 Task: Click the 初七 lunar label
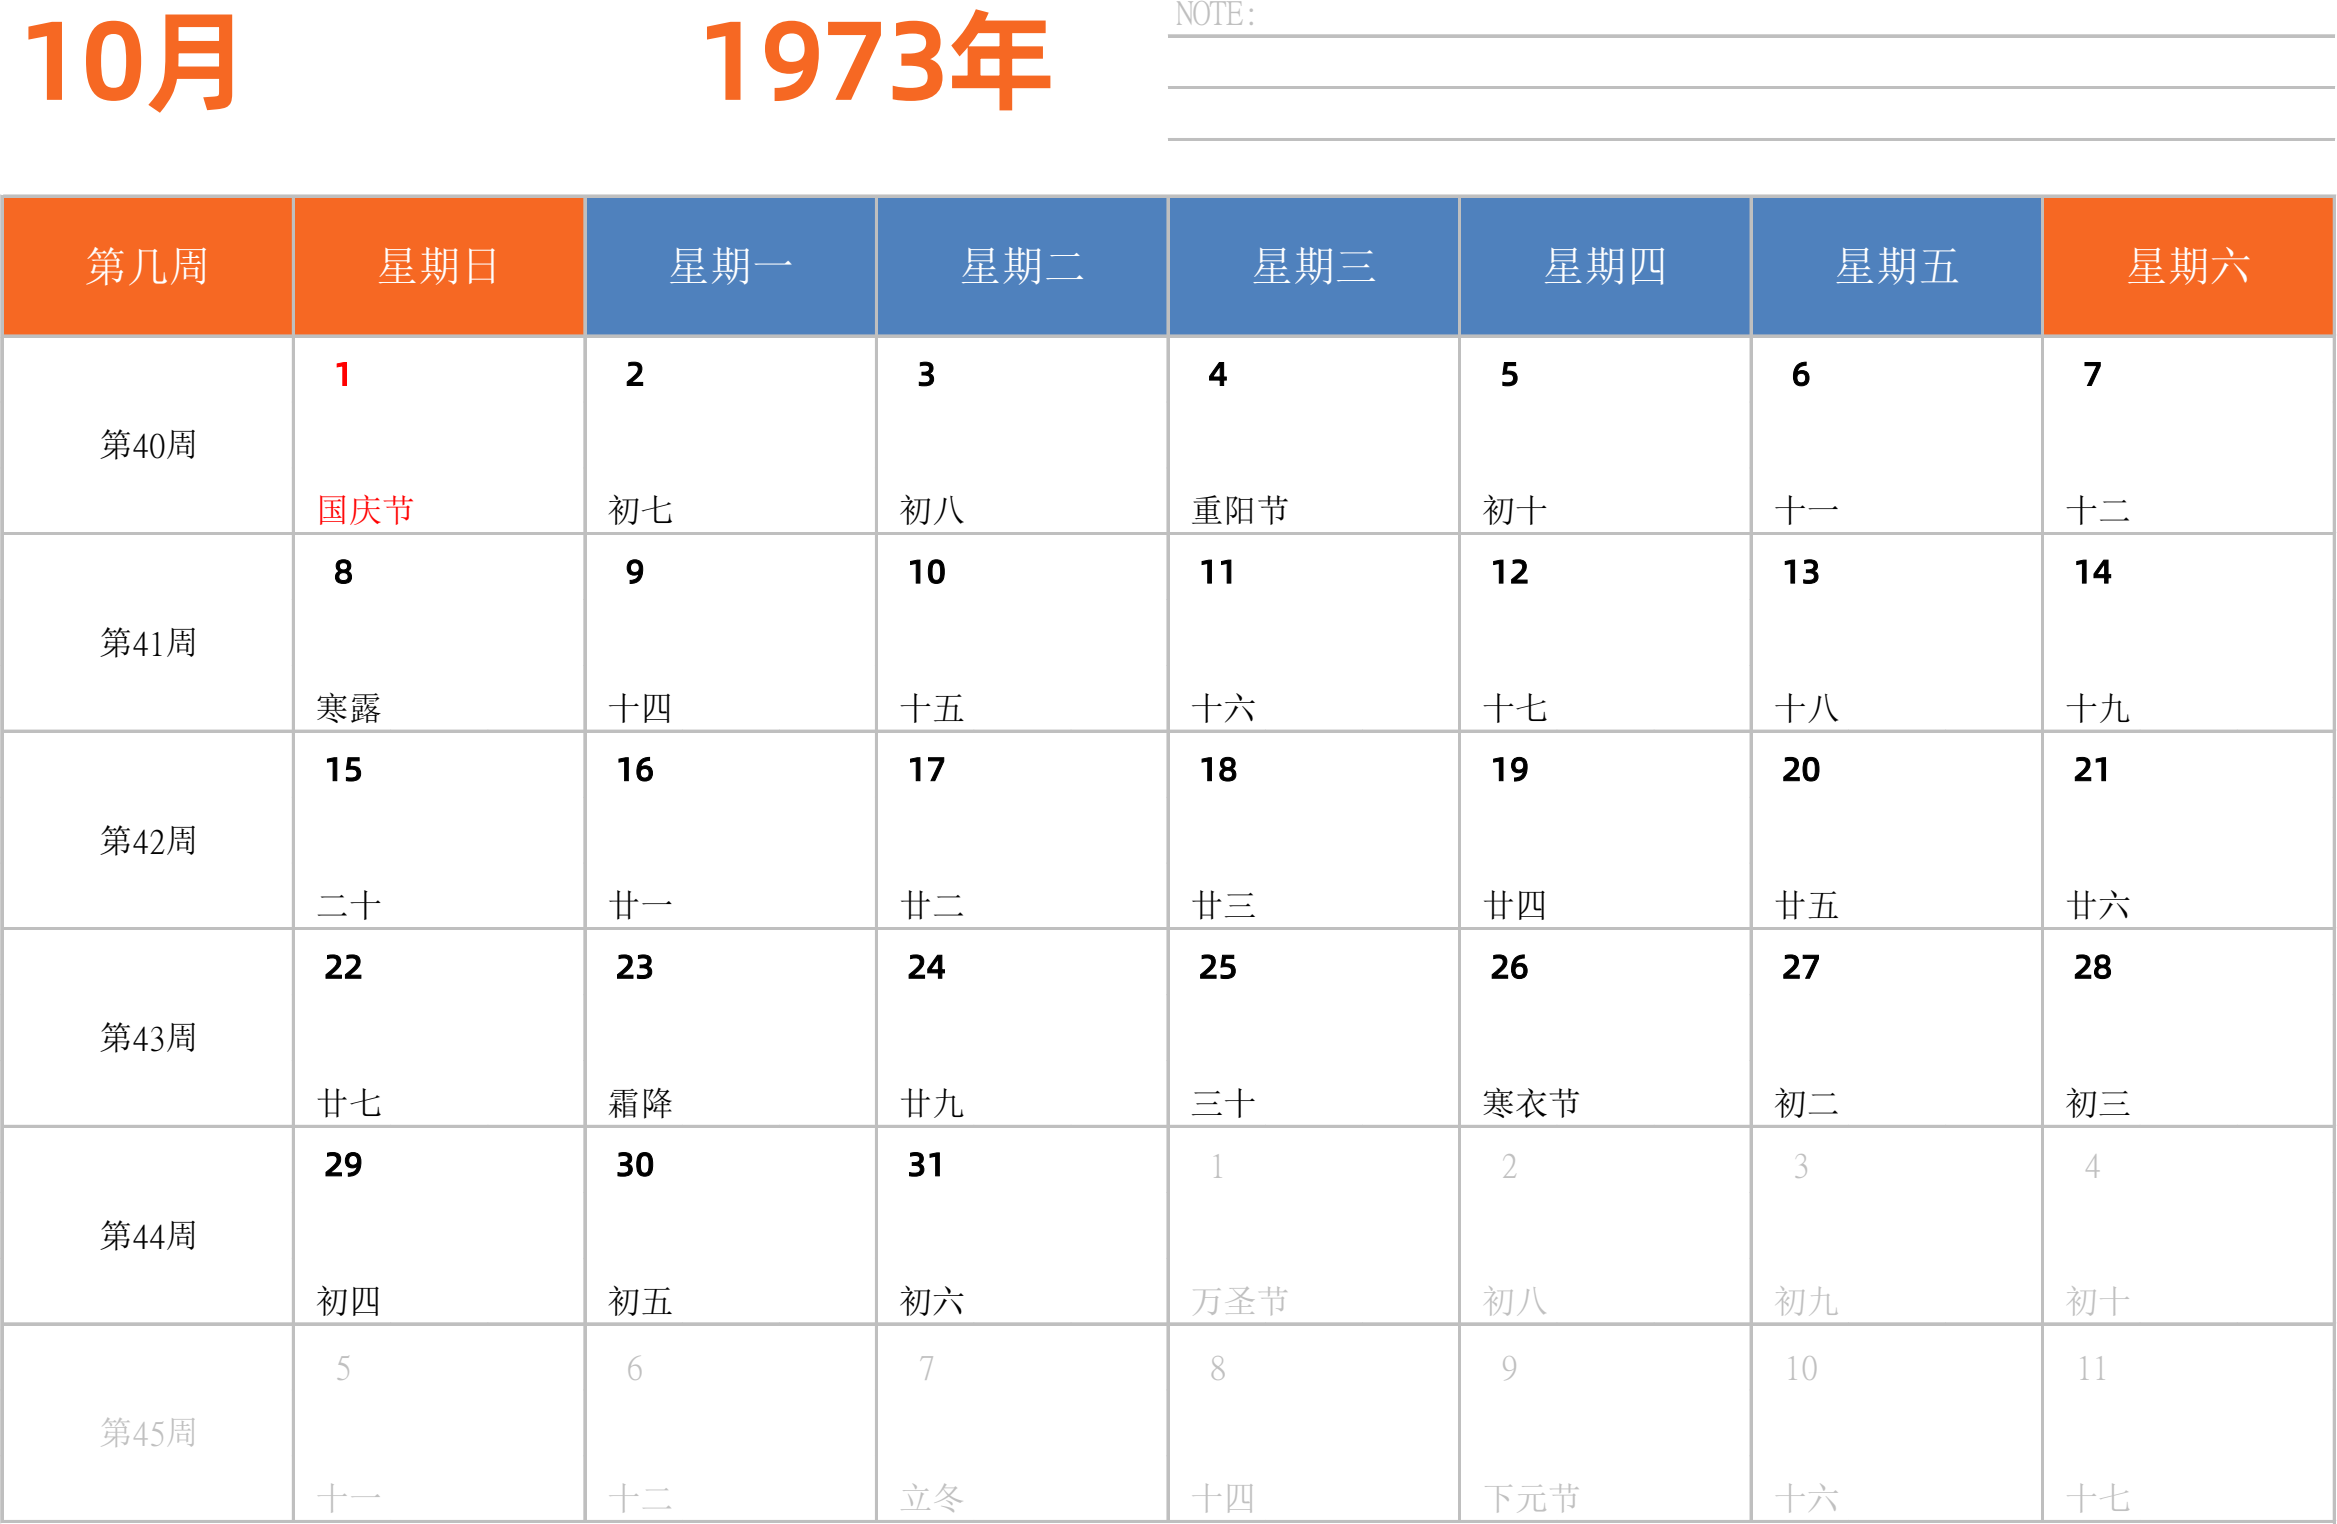click(640, 510)
